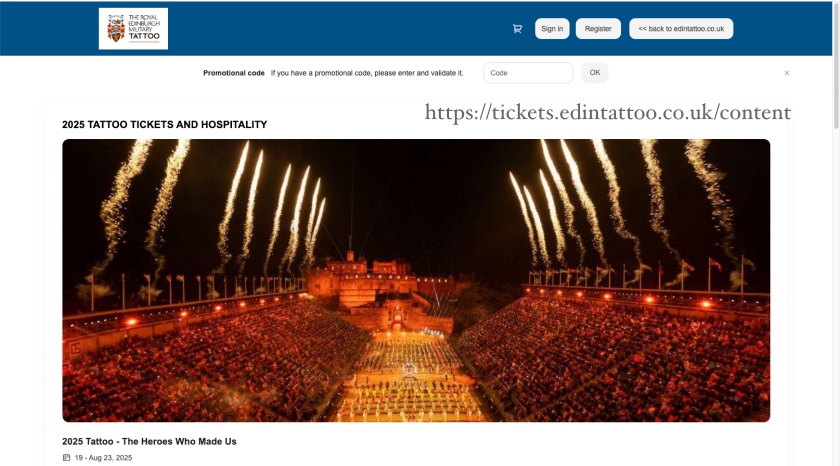Click the 2025 Tattoo Tickets and Hospitality heading
Image resolution: width=840 pixels, height=466 pixels.
[x=164, y=124]
